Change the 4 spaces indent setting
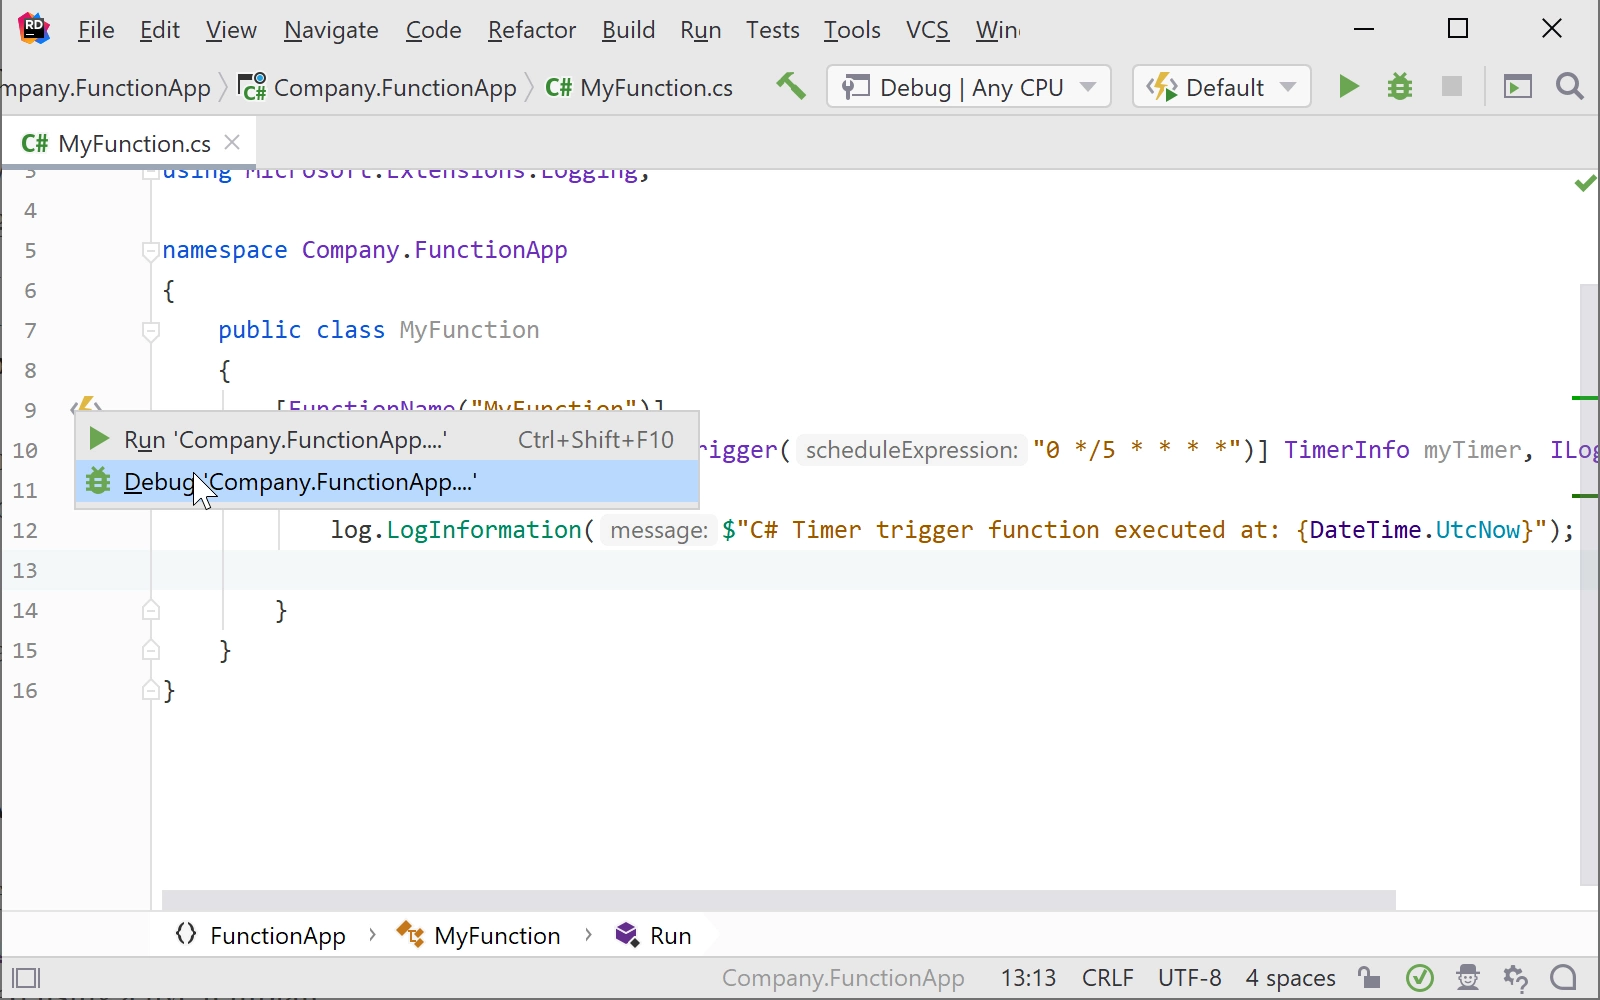Viewport: 1600px width, 1000px height. [x=1291, y=978]
